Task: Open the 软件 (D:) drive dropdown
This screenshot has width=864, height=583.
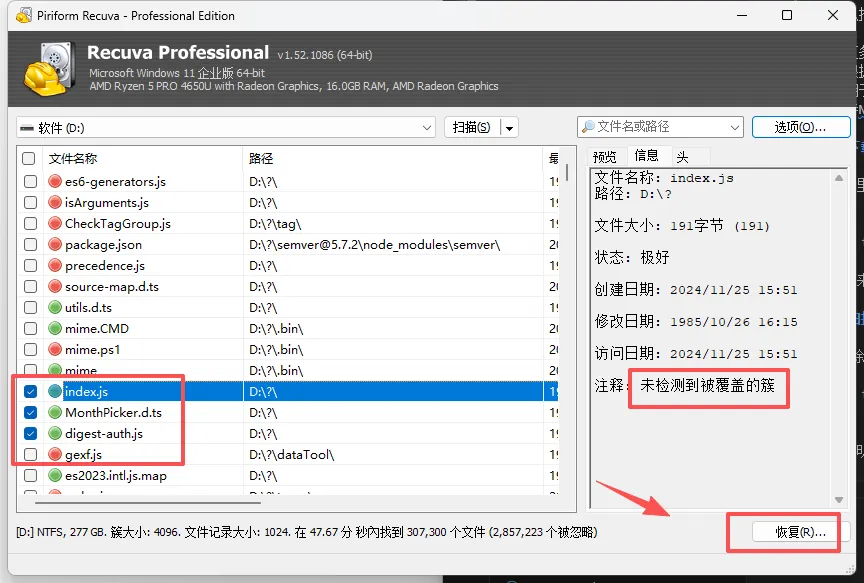Action: click(426, 128)
